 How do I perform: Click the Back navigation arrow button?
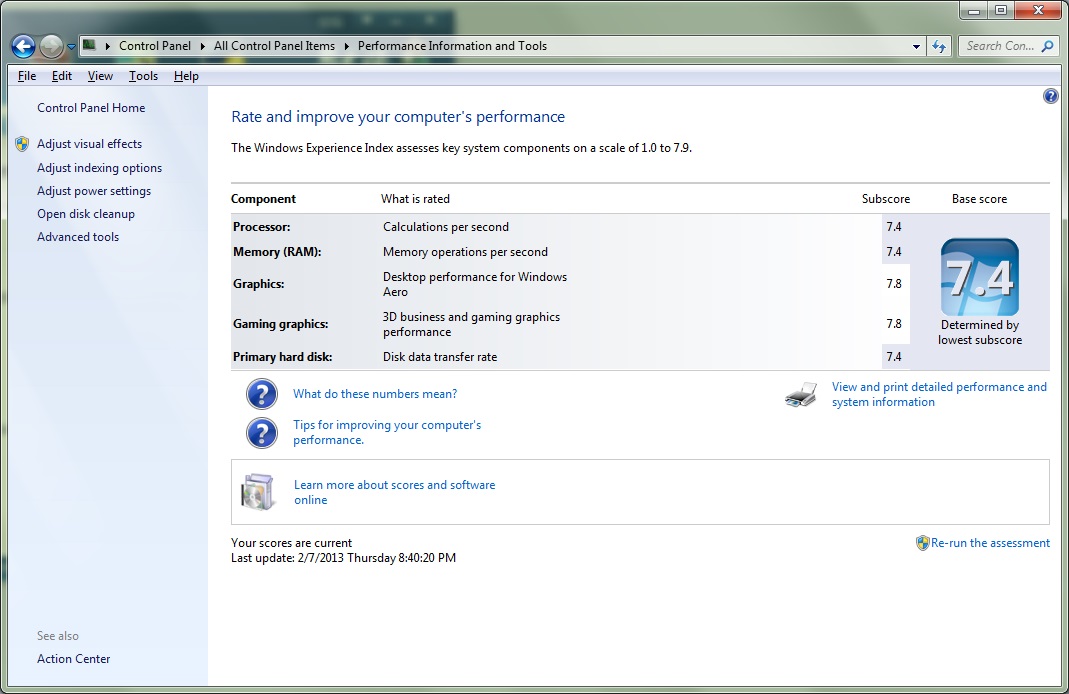(23, 46)
